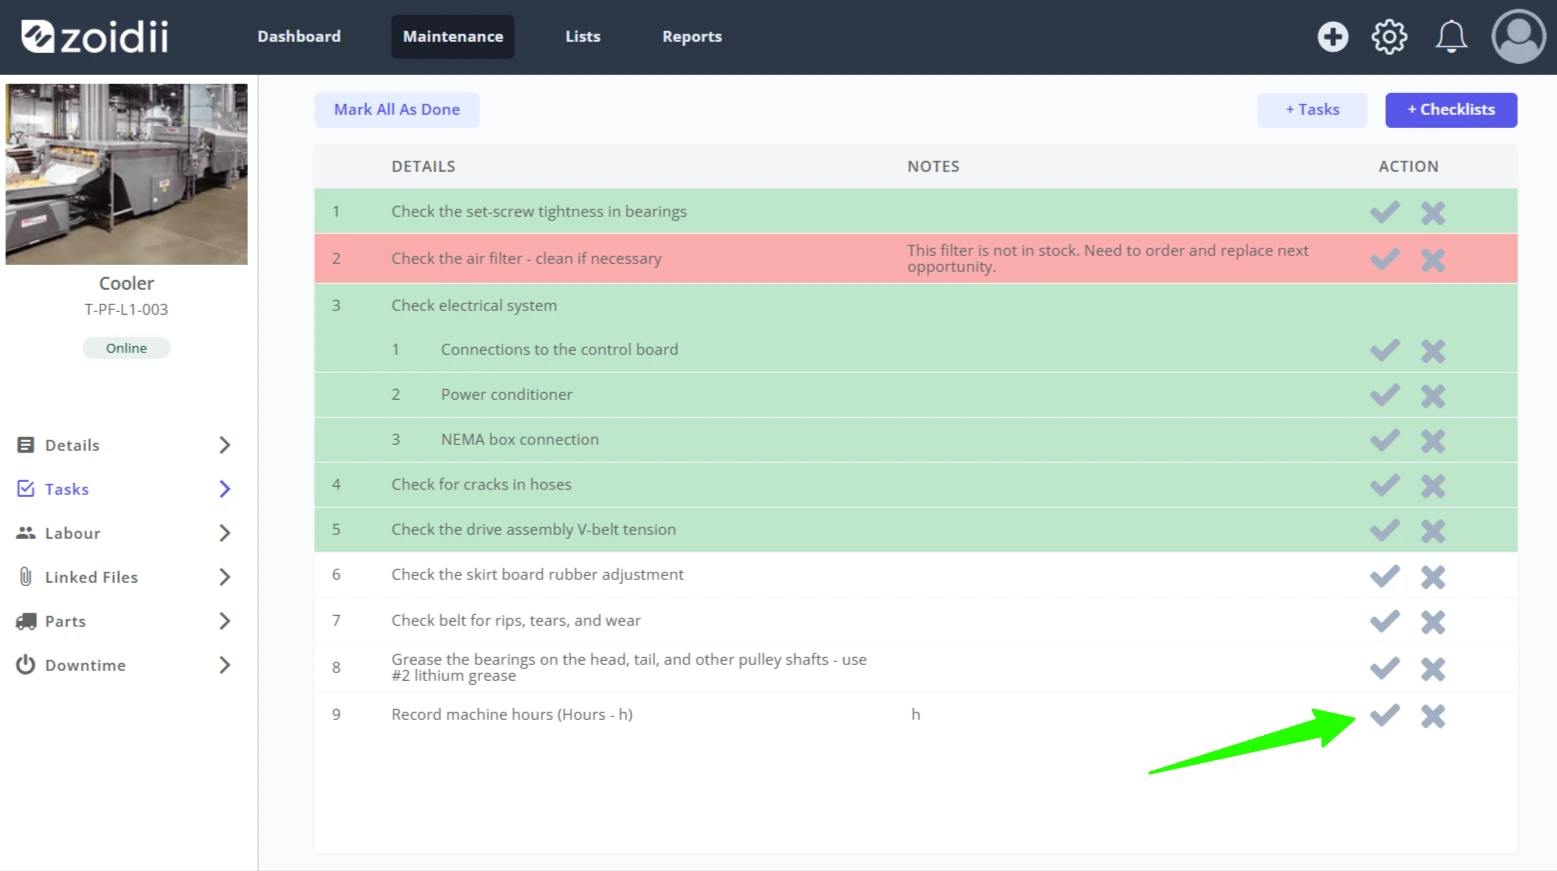Expand Tasks section chevron
The width and height of the screenshot is (1557, 871).
click(x=225, y=489)
